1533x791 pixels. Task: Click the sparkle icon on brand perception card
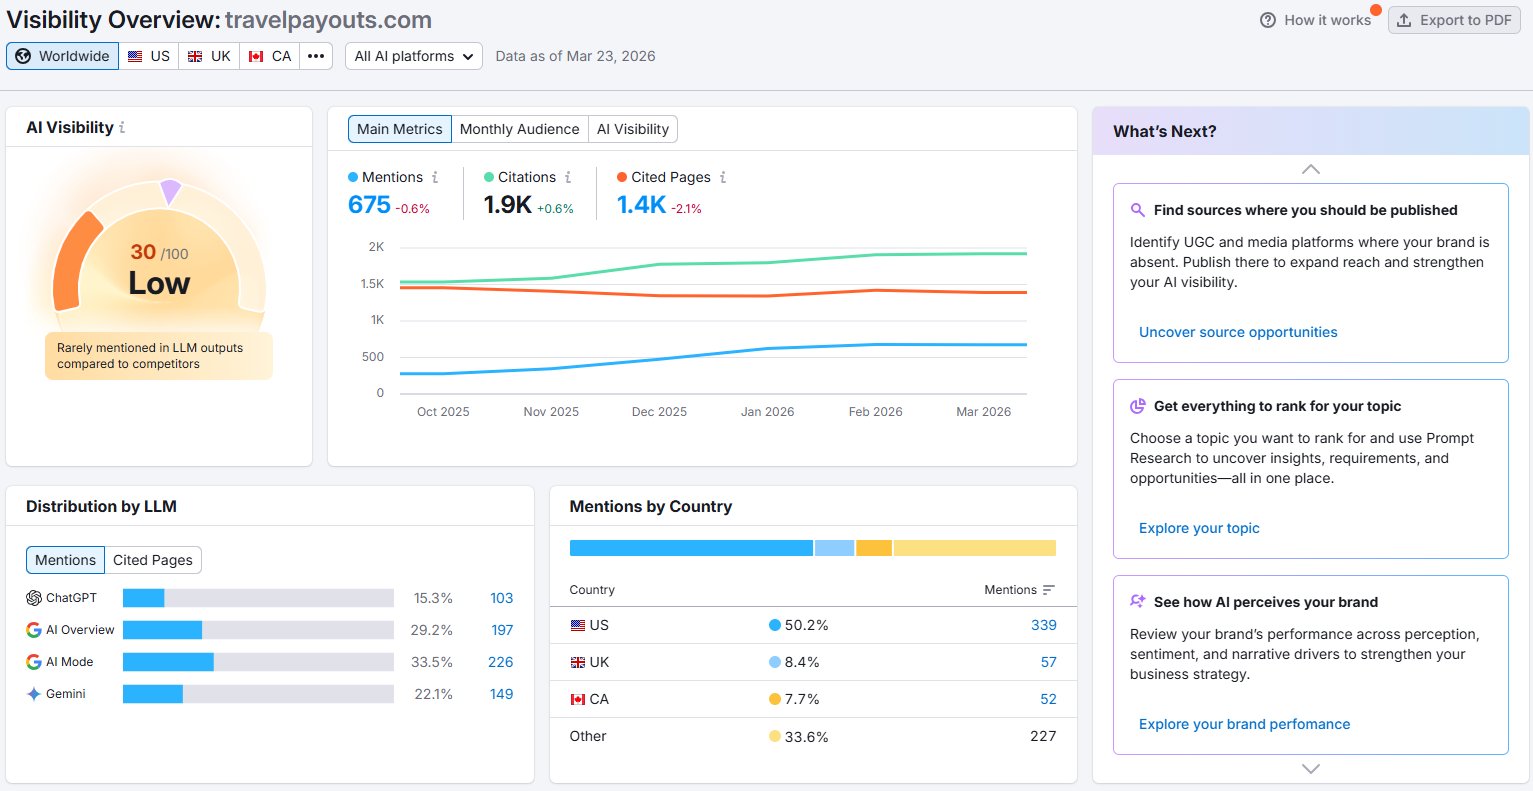coord(1138,602)
